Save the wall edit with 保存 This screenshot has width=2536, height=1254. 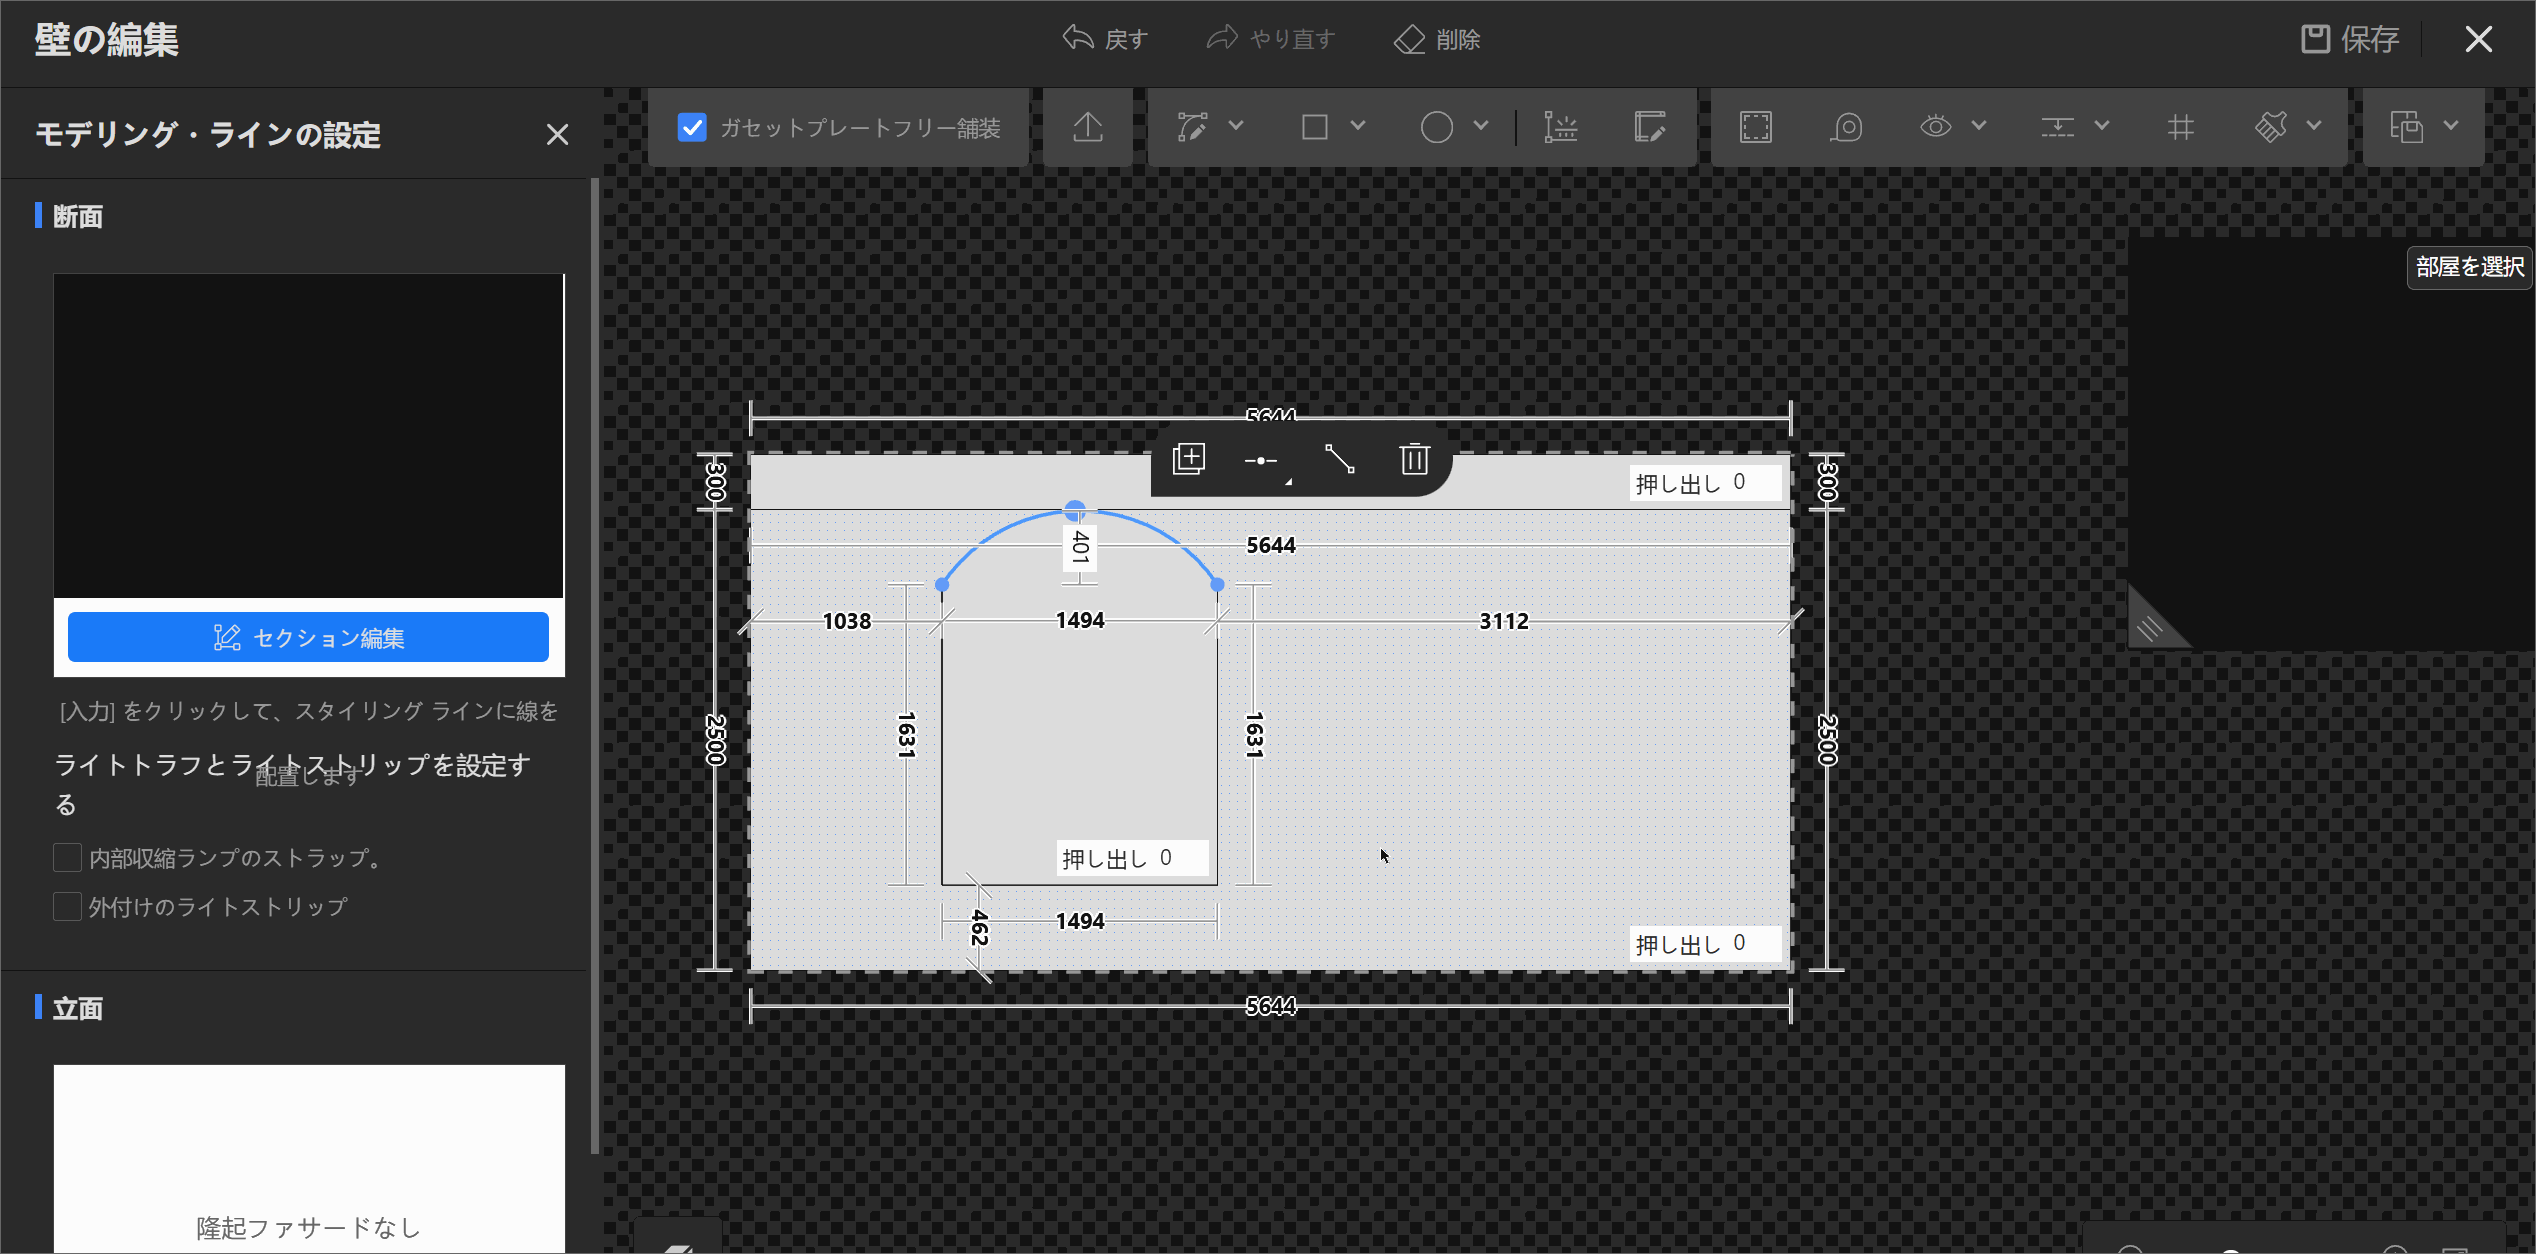(x=2349, y=39)
